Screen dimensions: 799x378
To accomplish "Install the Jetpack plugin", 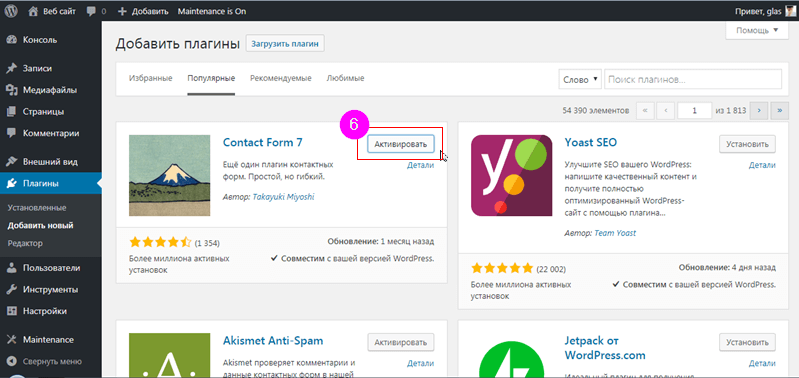I will pyautogui.click(x=748, y=342).
